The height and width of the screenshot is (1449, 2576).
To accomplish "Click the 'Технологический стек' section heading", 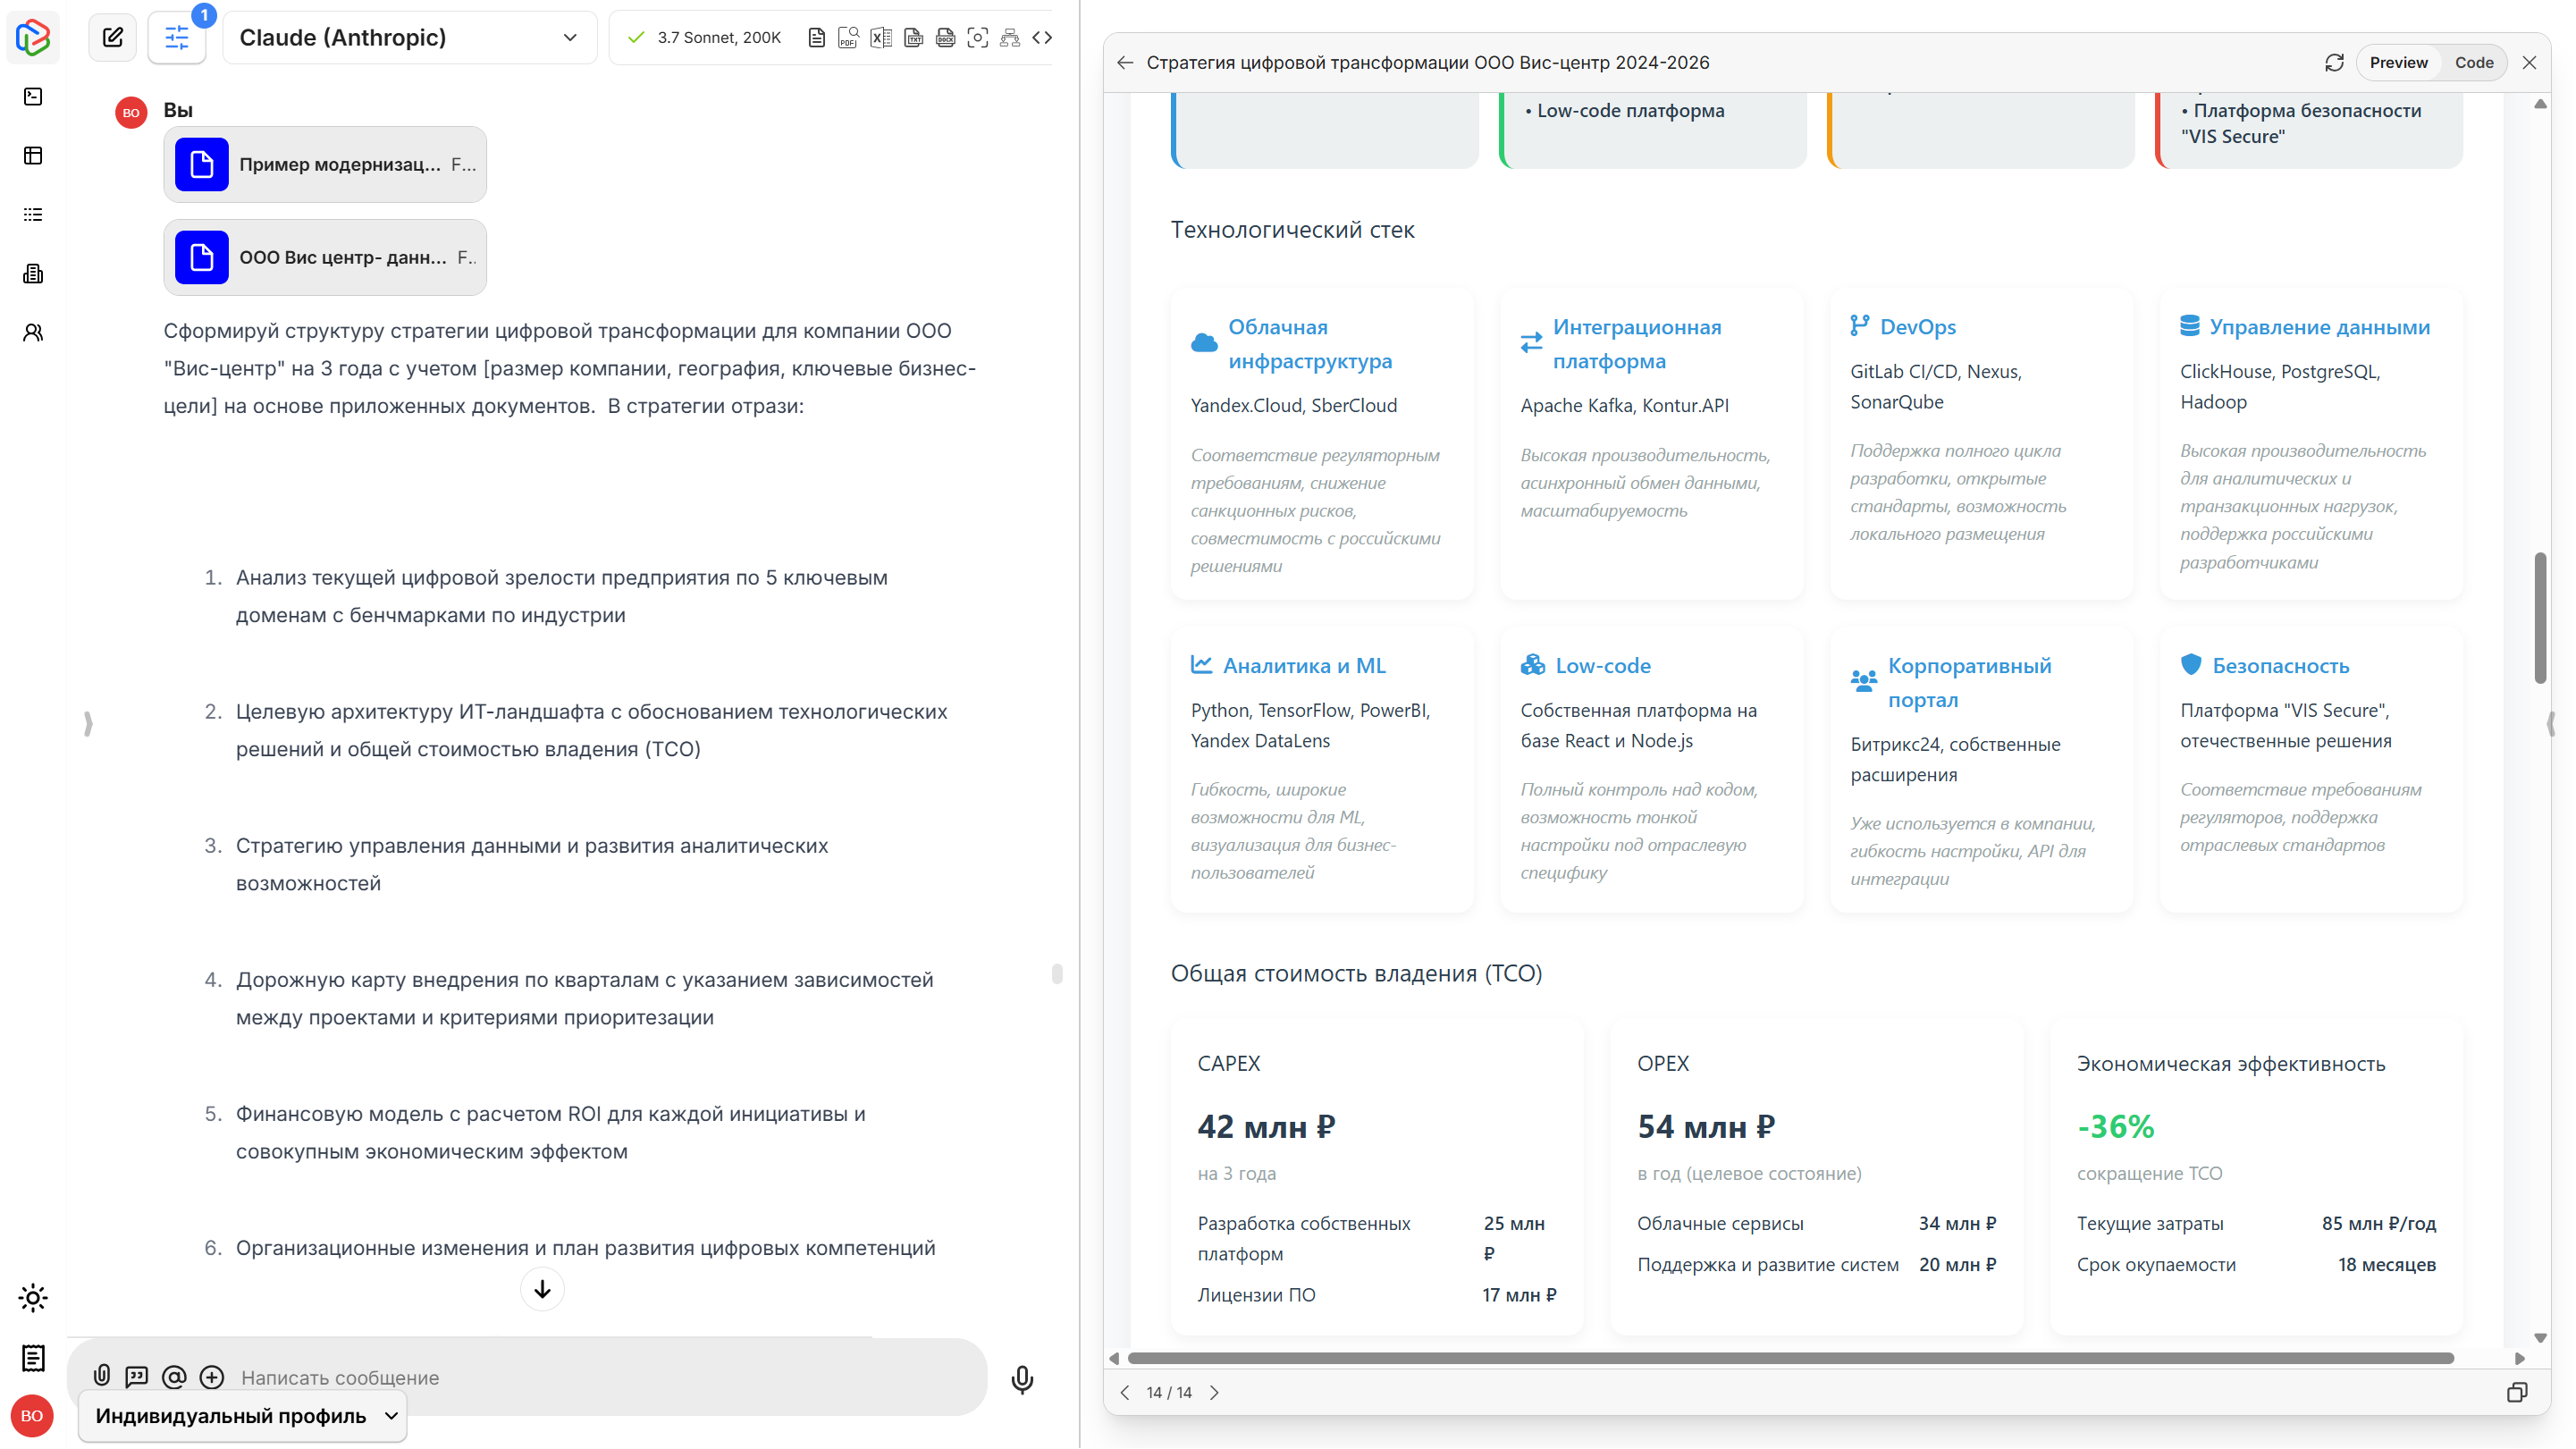I will coord(1292,229).
